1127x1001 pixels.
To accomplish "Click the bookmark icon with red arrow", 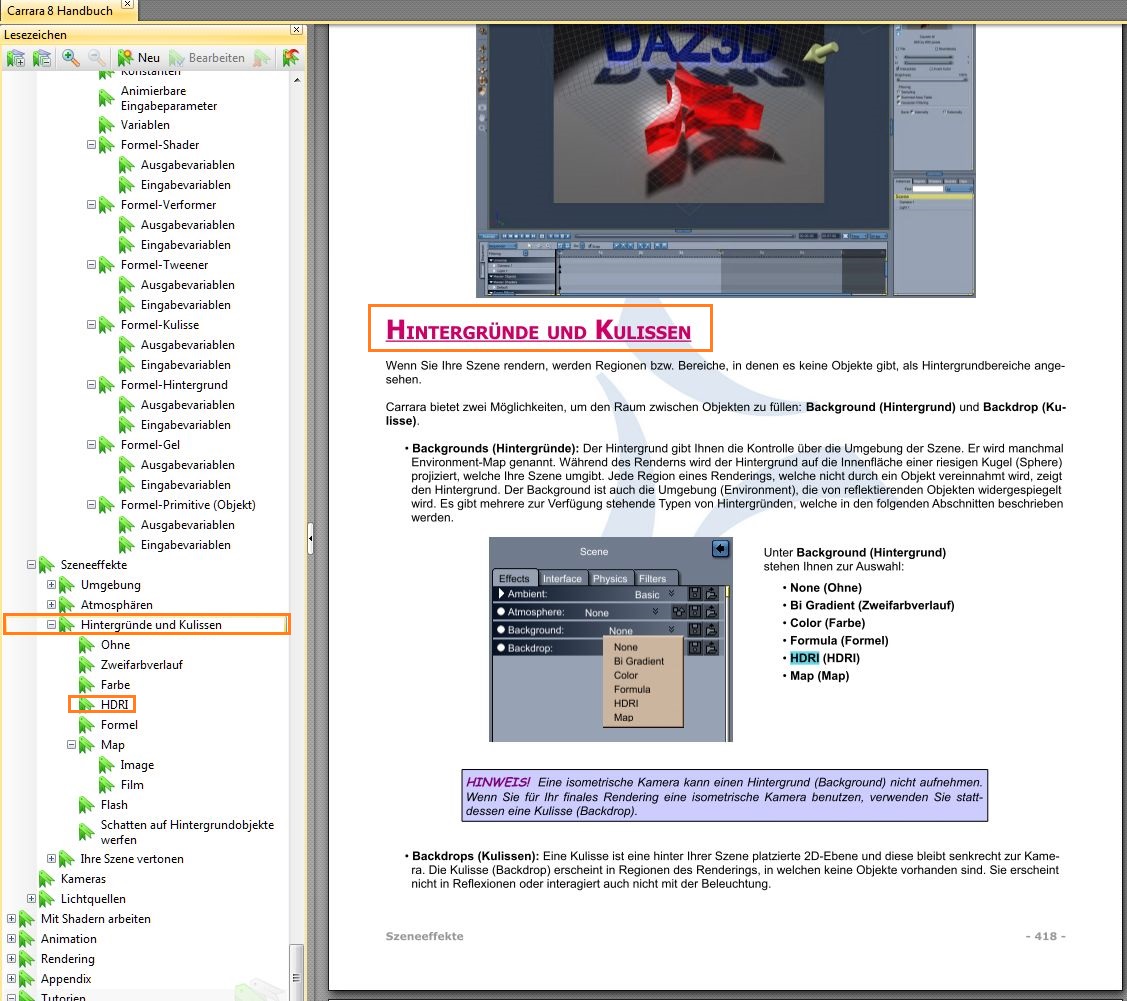I will click(x=290, y=58).
